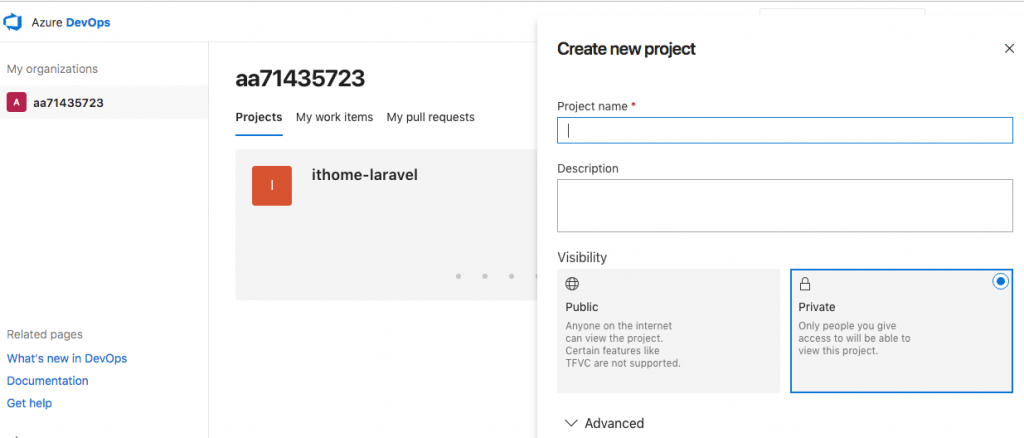The width and height of the screenshot is (1024, 438).
Task: Expand the Advanced section chevron
Action: (571, 423)
